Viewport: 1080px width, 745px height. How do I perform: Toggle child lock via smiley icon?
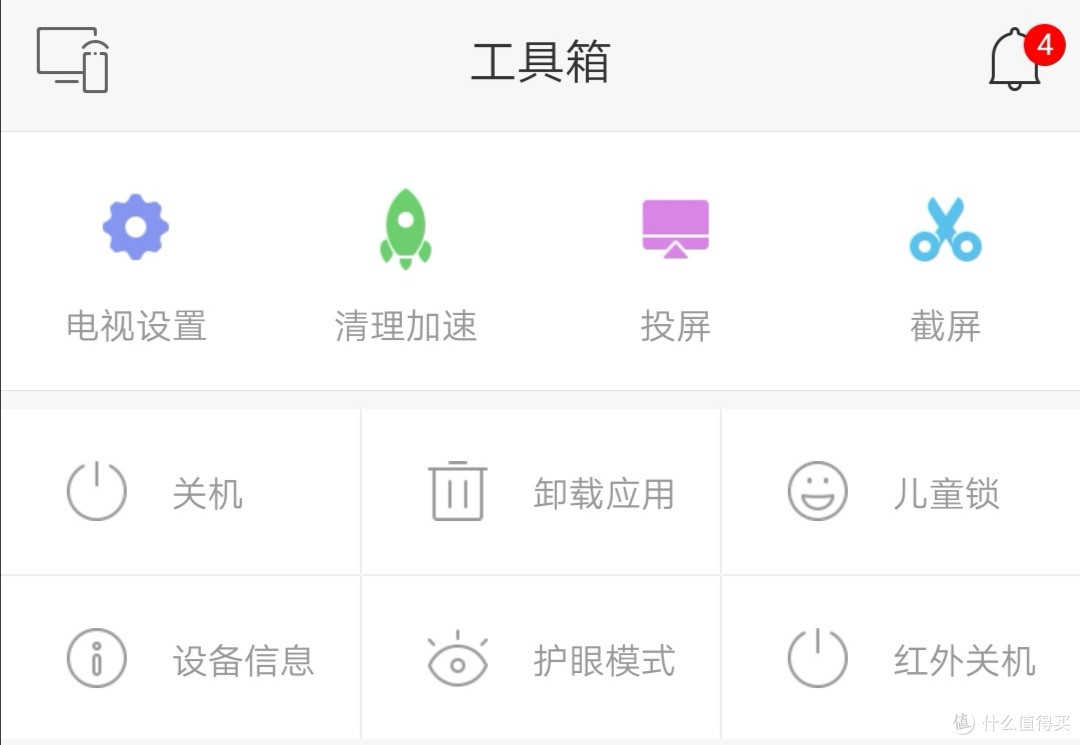(817, 491)
